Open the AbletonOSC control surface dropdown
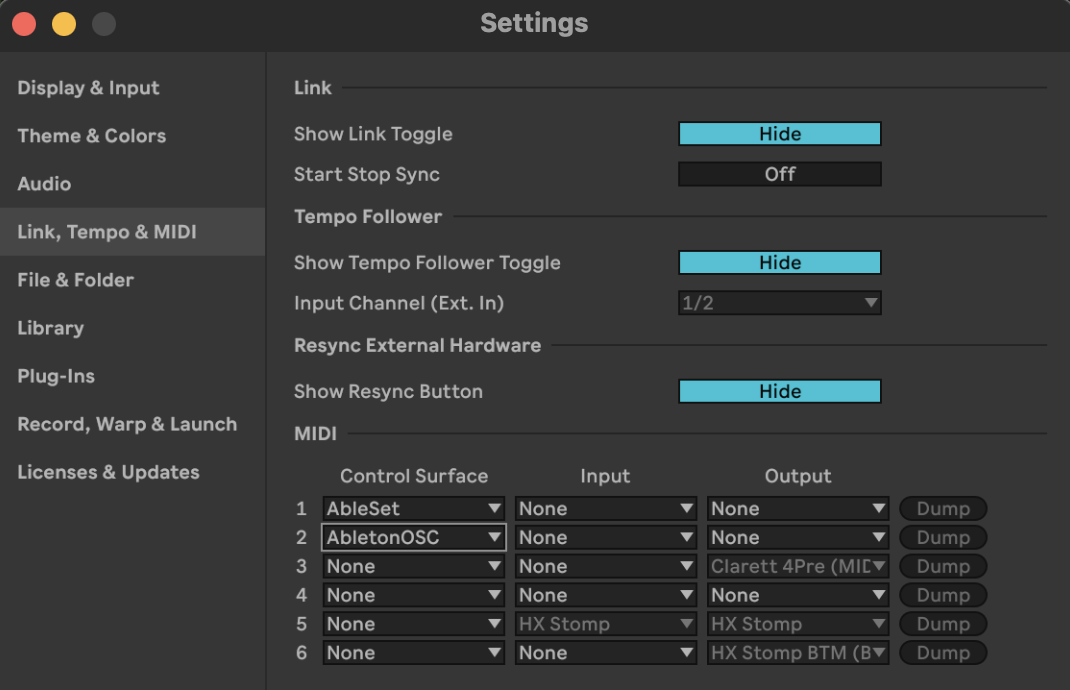The height and width of the screenshot is (690, 1070). [413, 537]
